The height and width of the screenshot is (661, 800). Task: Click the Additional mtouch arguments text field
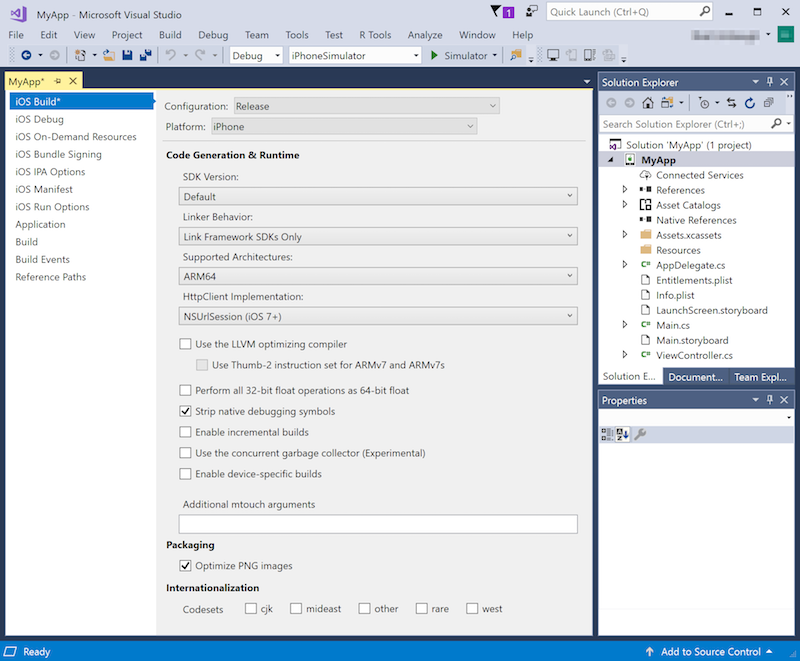click(x=378, y=524)
